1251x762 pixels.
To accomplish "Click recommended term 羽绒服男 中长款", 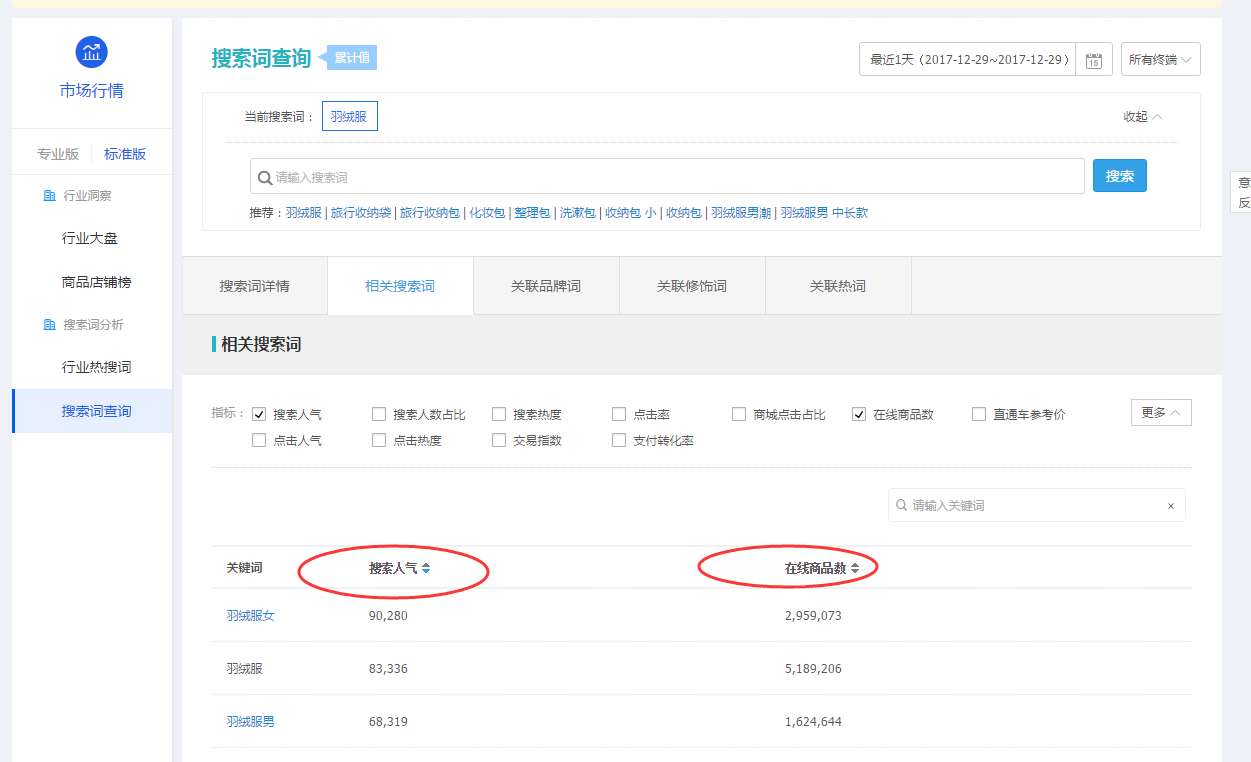I will tap(824, 213).
